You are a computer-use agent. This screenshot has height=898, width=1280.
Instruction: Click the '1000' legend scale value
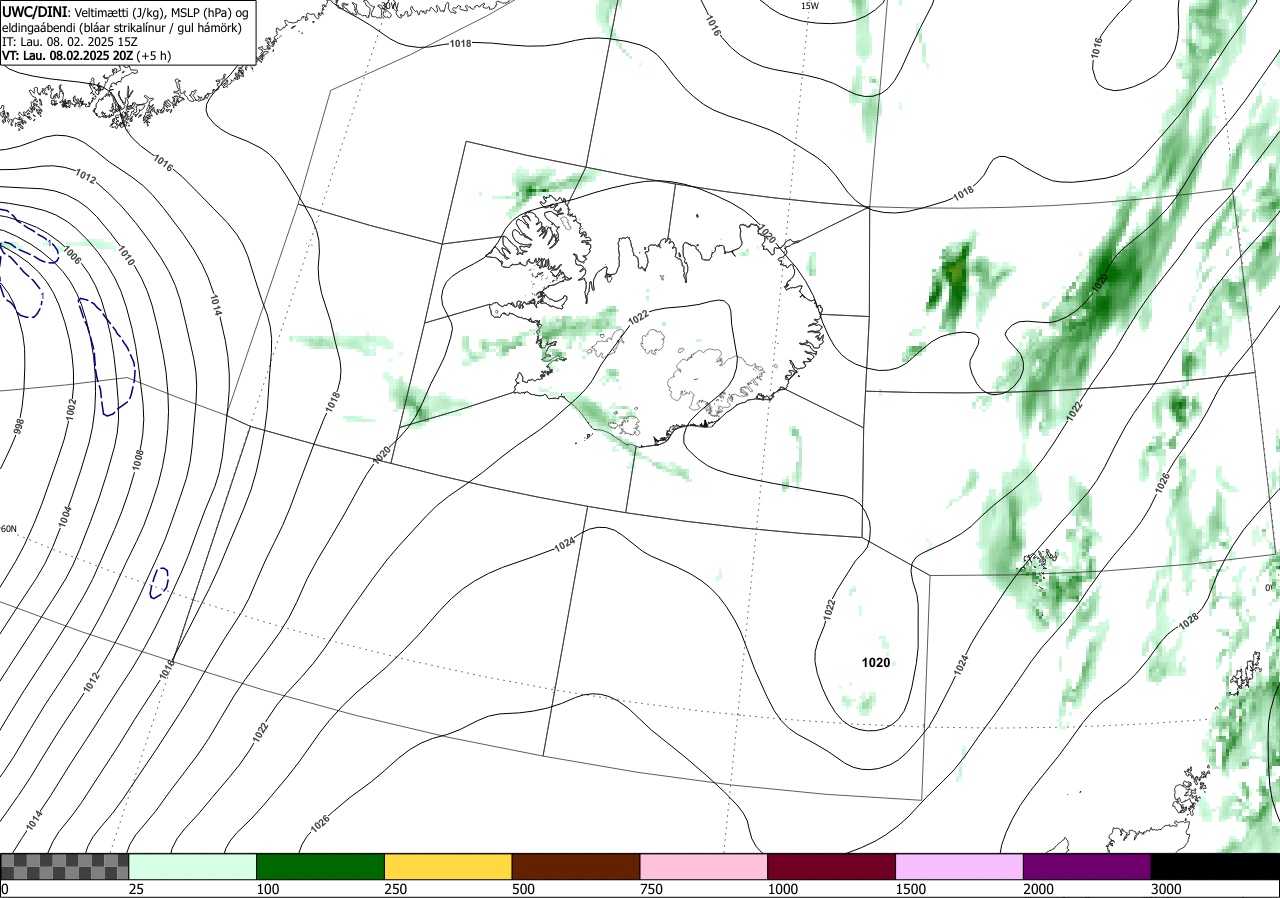click(782, 889)
